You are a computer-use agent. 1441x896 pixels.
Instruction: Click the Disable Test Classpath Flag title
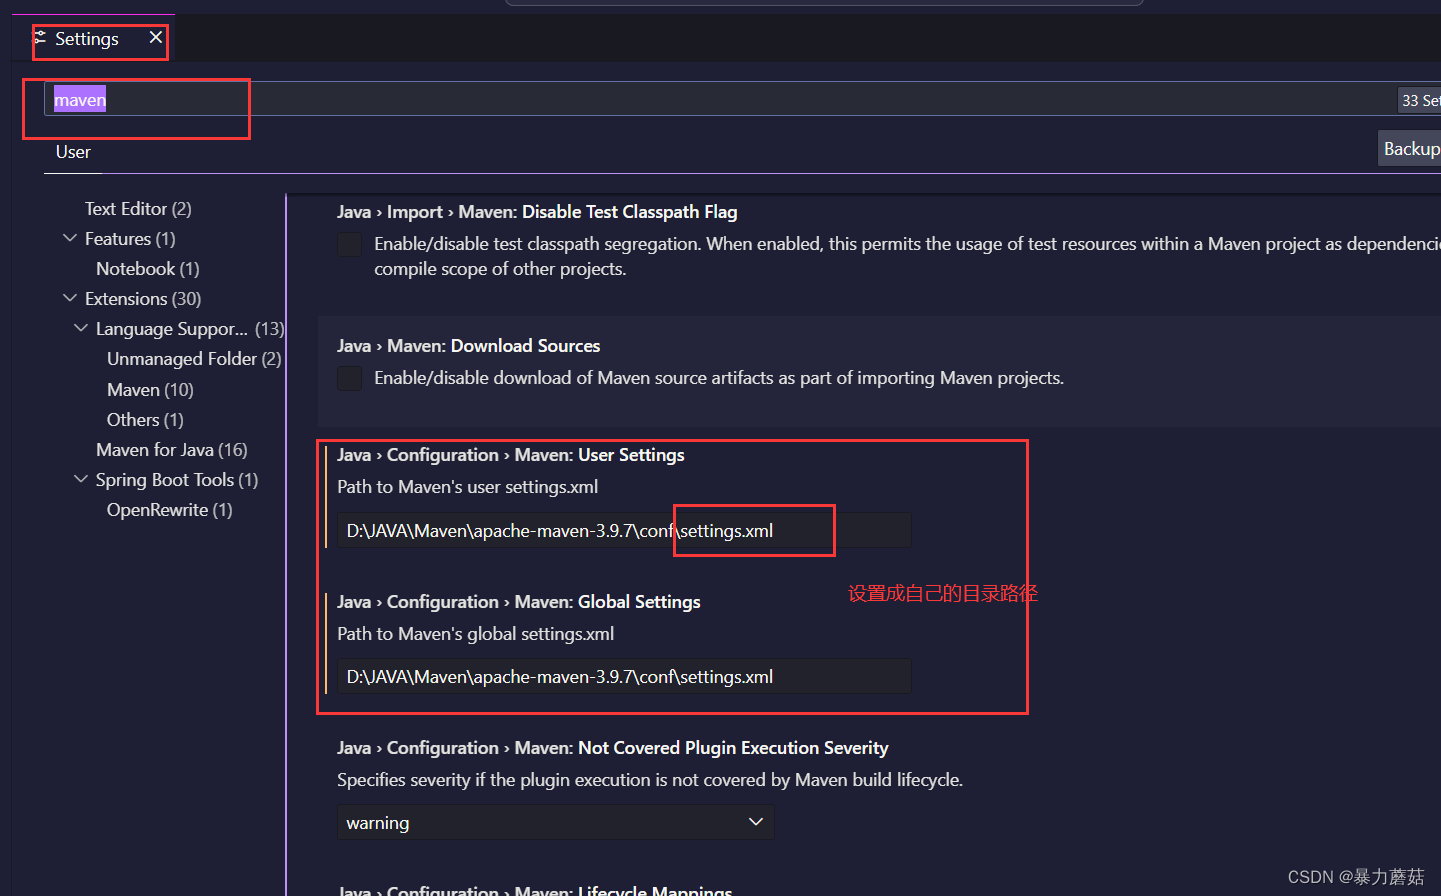tap(537, 212)
